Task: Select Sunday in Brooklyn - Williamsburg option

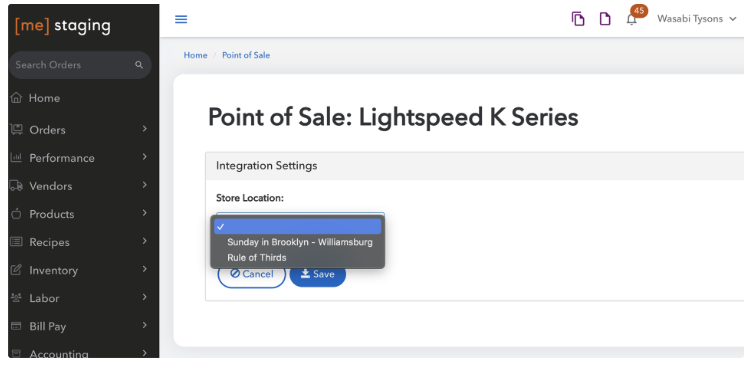Action: [x=300, y=242]
